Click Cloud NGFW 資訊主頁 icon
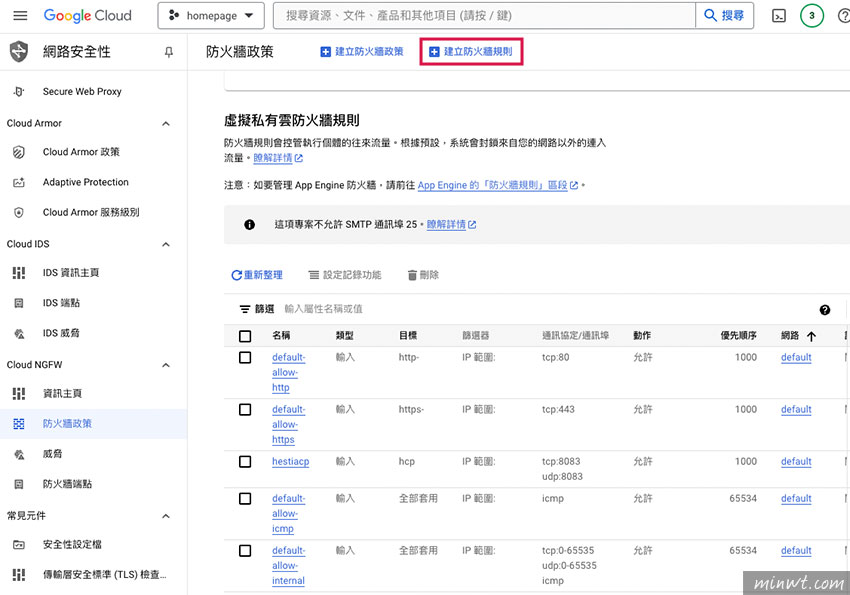Screen dimensions: 850x595 pos(19,393)
